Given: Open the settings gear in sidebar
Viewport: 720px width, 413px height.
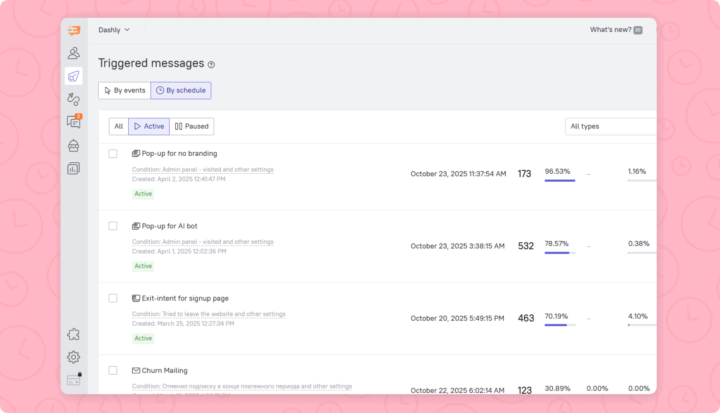Looking at the screenshot, I should pos(74,357).
